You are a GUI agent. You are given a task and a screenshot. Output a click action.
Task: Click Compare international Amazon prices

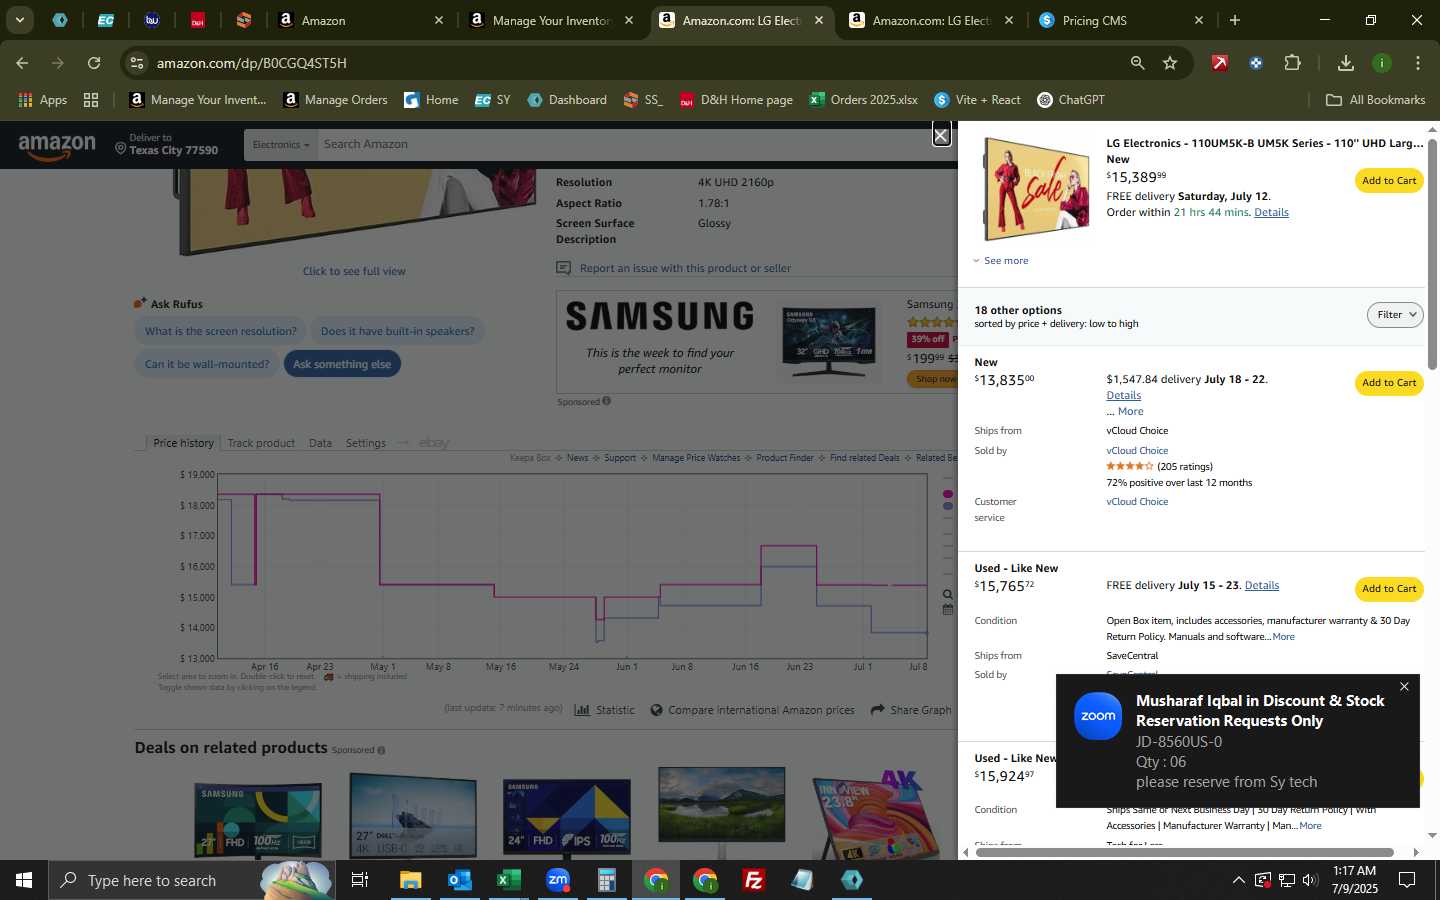point(752,710)
